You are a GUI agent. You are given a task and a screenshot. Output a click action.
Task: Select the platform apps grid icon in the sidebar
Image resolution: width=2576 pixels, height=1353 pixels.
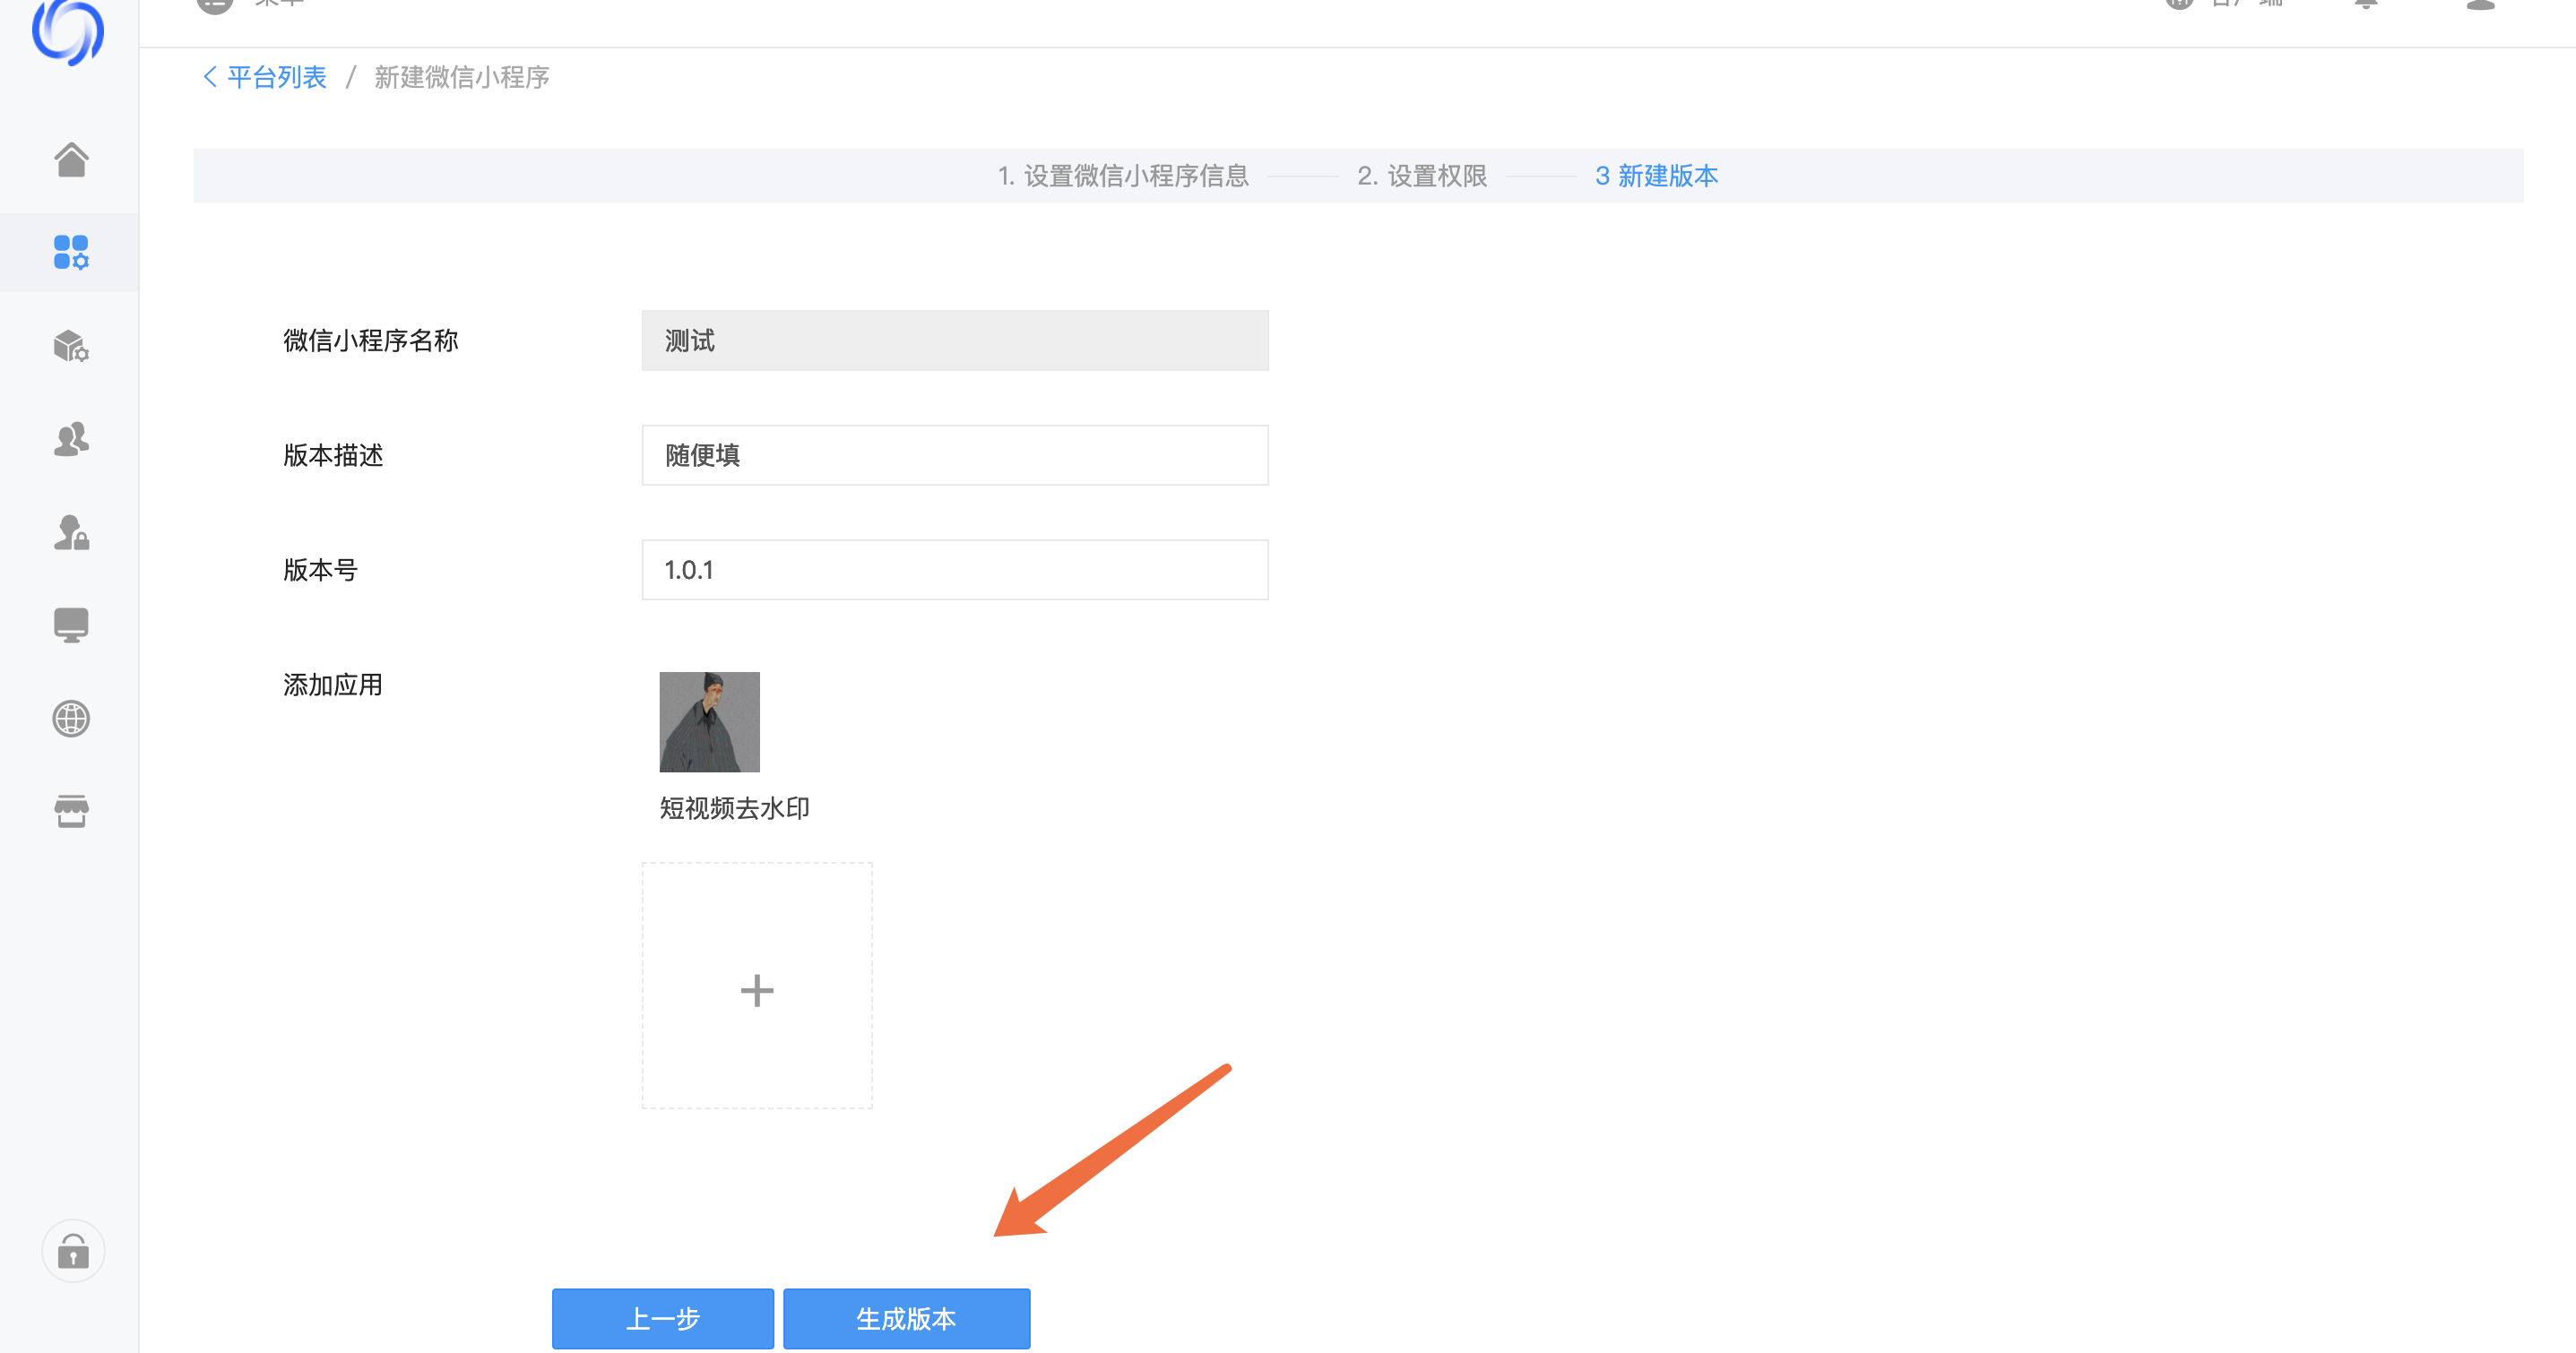(x=71, y=252)
